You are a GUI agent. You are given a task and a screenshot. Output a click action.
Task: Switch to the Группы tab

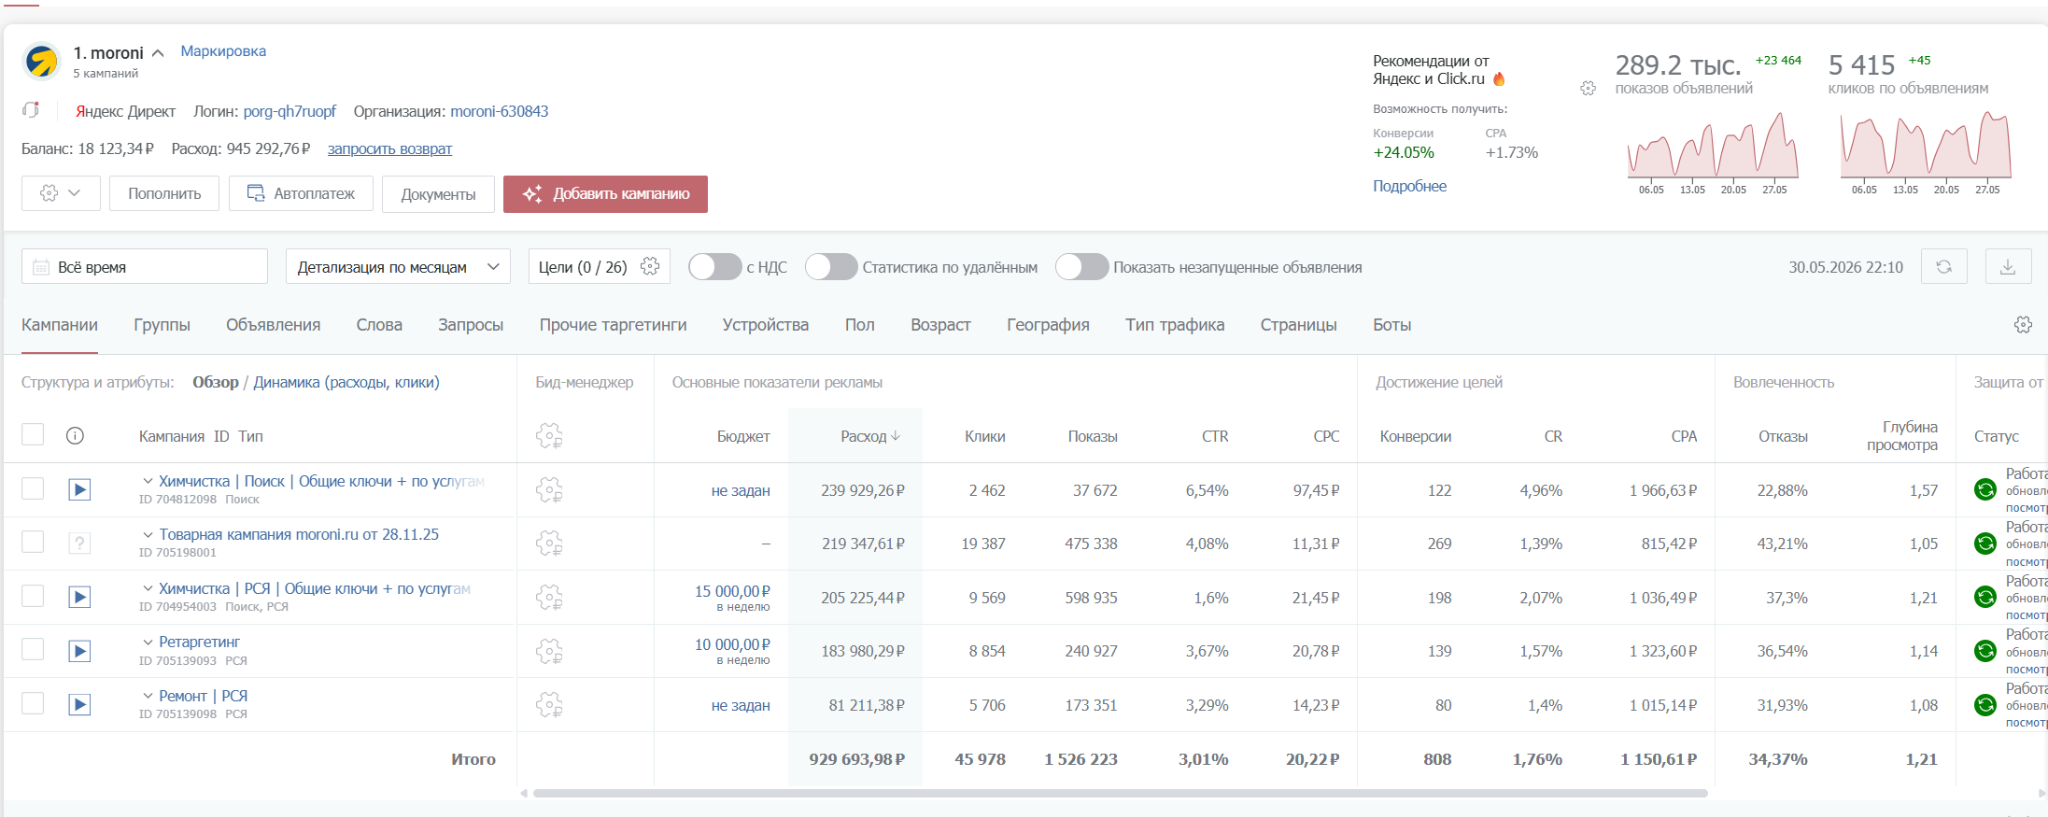(x=162, y=325)
